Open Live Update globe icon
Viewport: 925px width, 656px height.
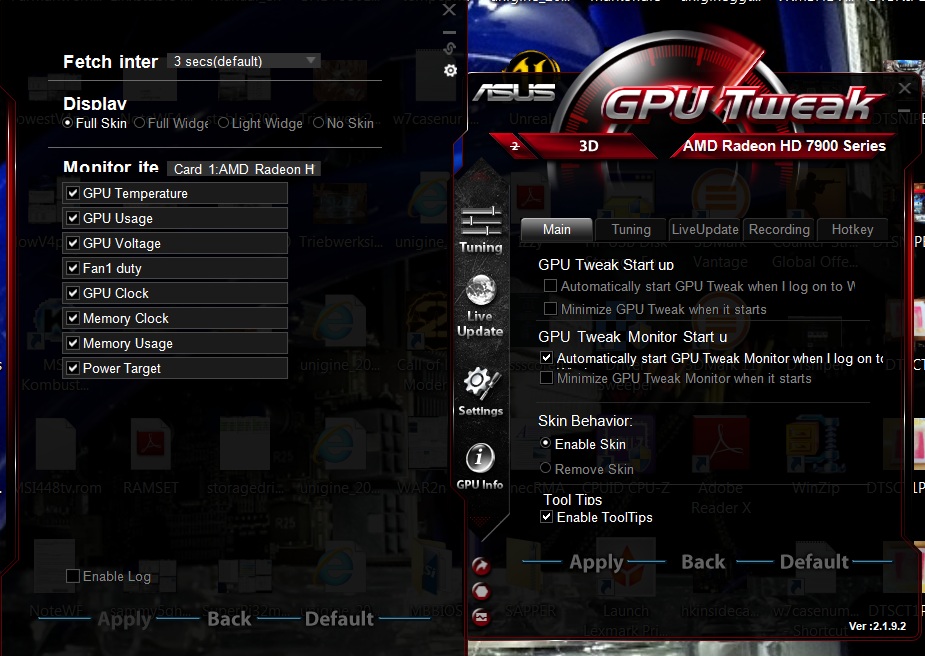[480, 290]
